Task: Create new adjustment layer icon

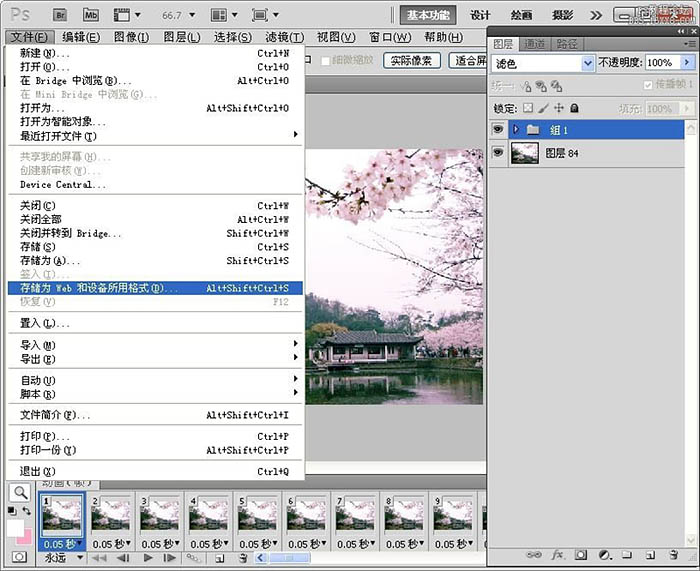Action: 603,553
